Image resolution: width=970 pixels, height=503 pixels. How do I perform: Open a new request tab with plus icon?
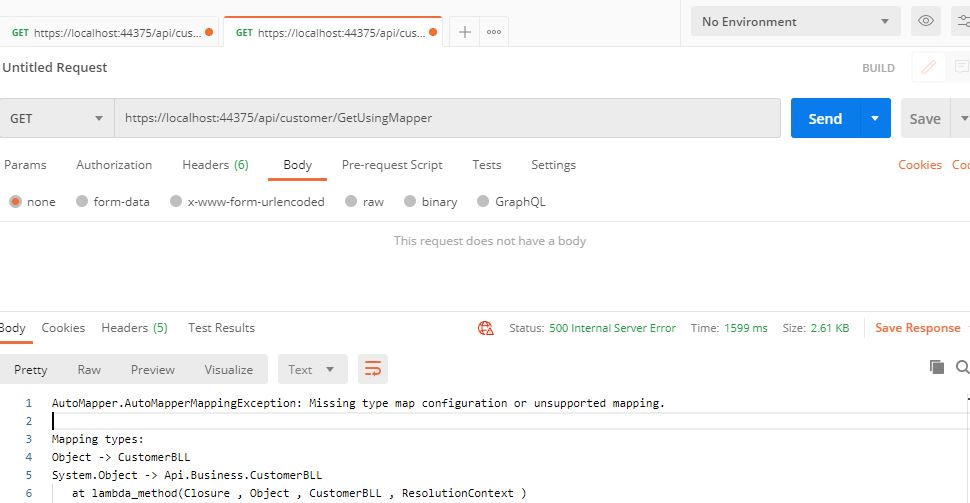(465, 32)
